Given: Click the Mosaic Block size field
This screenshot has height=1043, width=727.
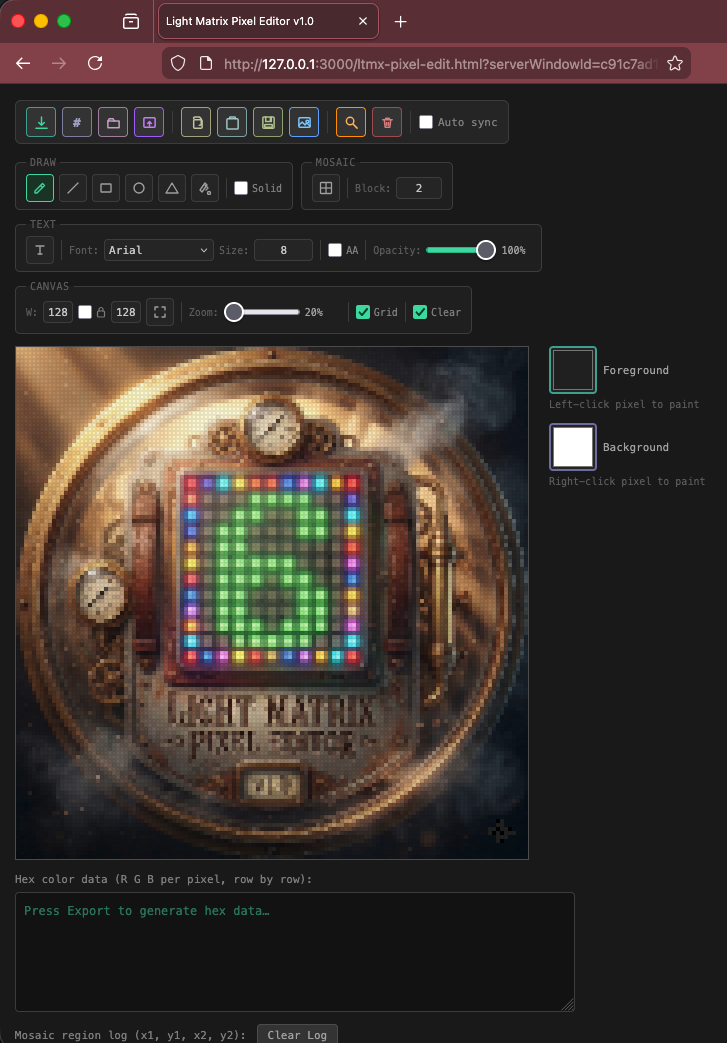Looking at the screenshot, I should (419, 188).
